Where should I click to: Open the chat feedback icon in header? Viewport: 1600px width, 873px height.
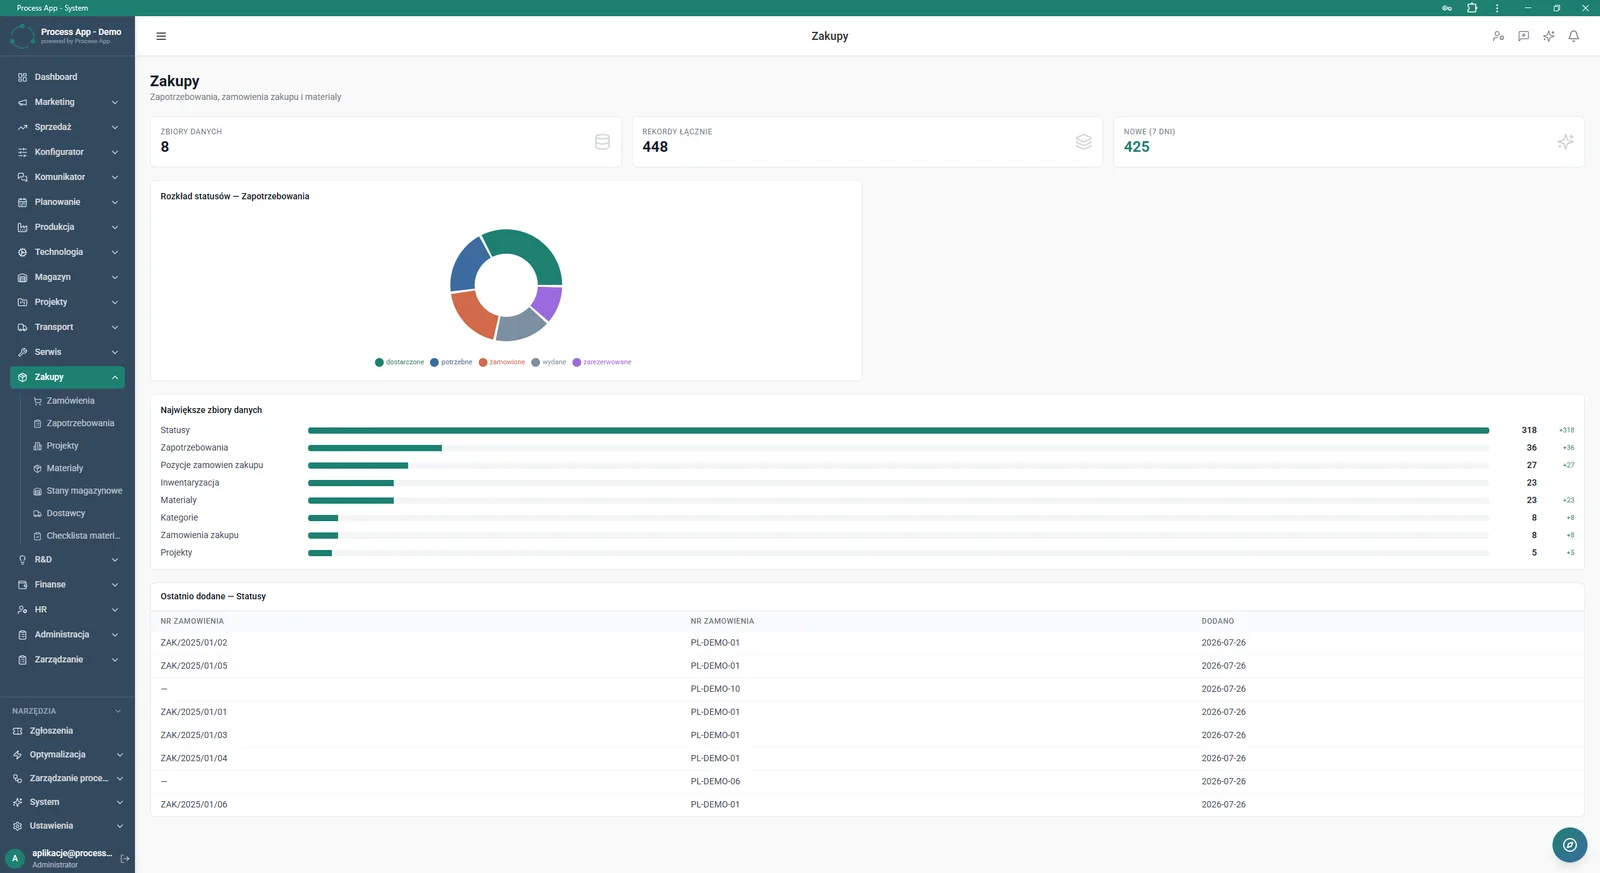(1523, 36)
